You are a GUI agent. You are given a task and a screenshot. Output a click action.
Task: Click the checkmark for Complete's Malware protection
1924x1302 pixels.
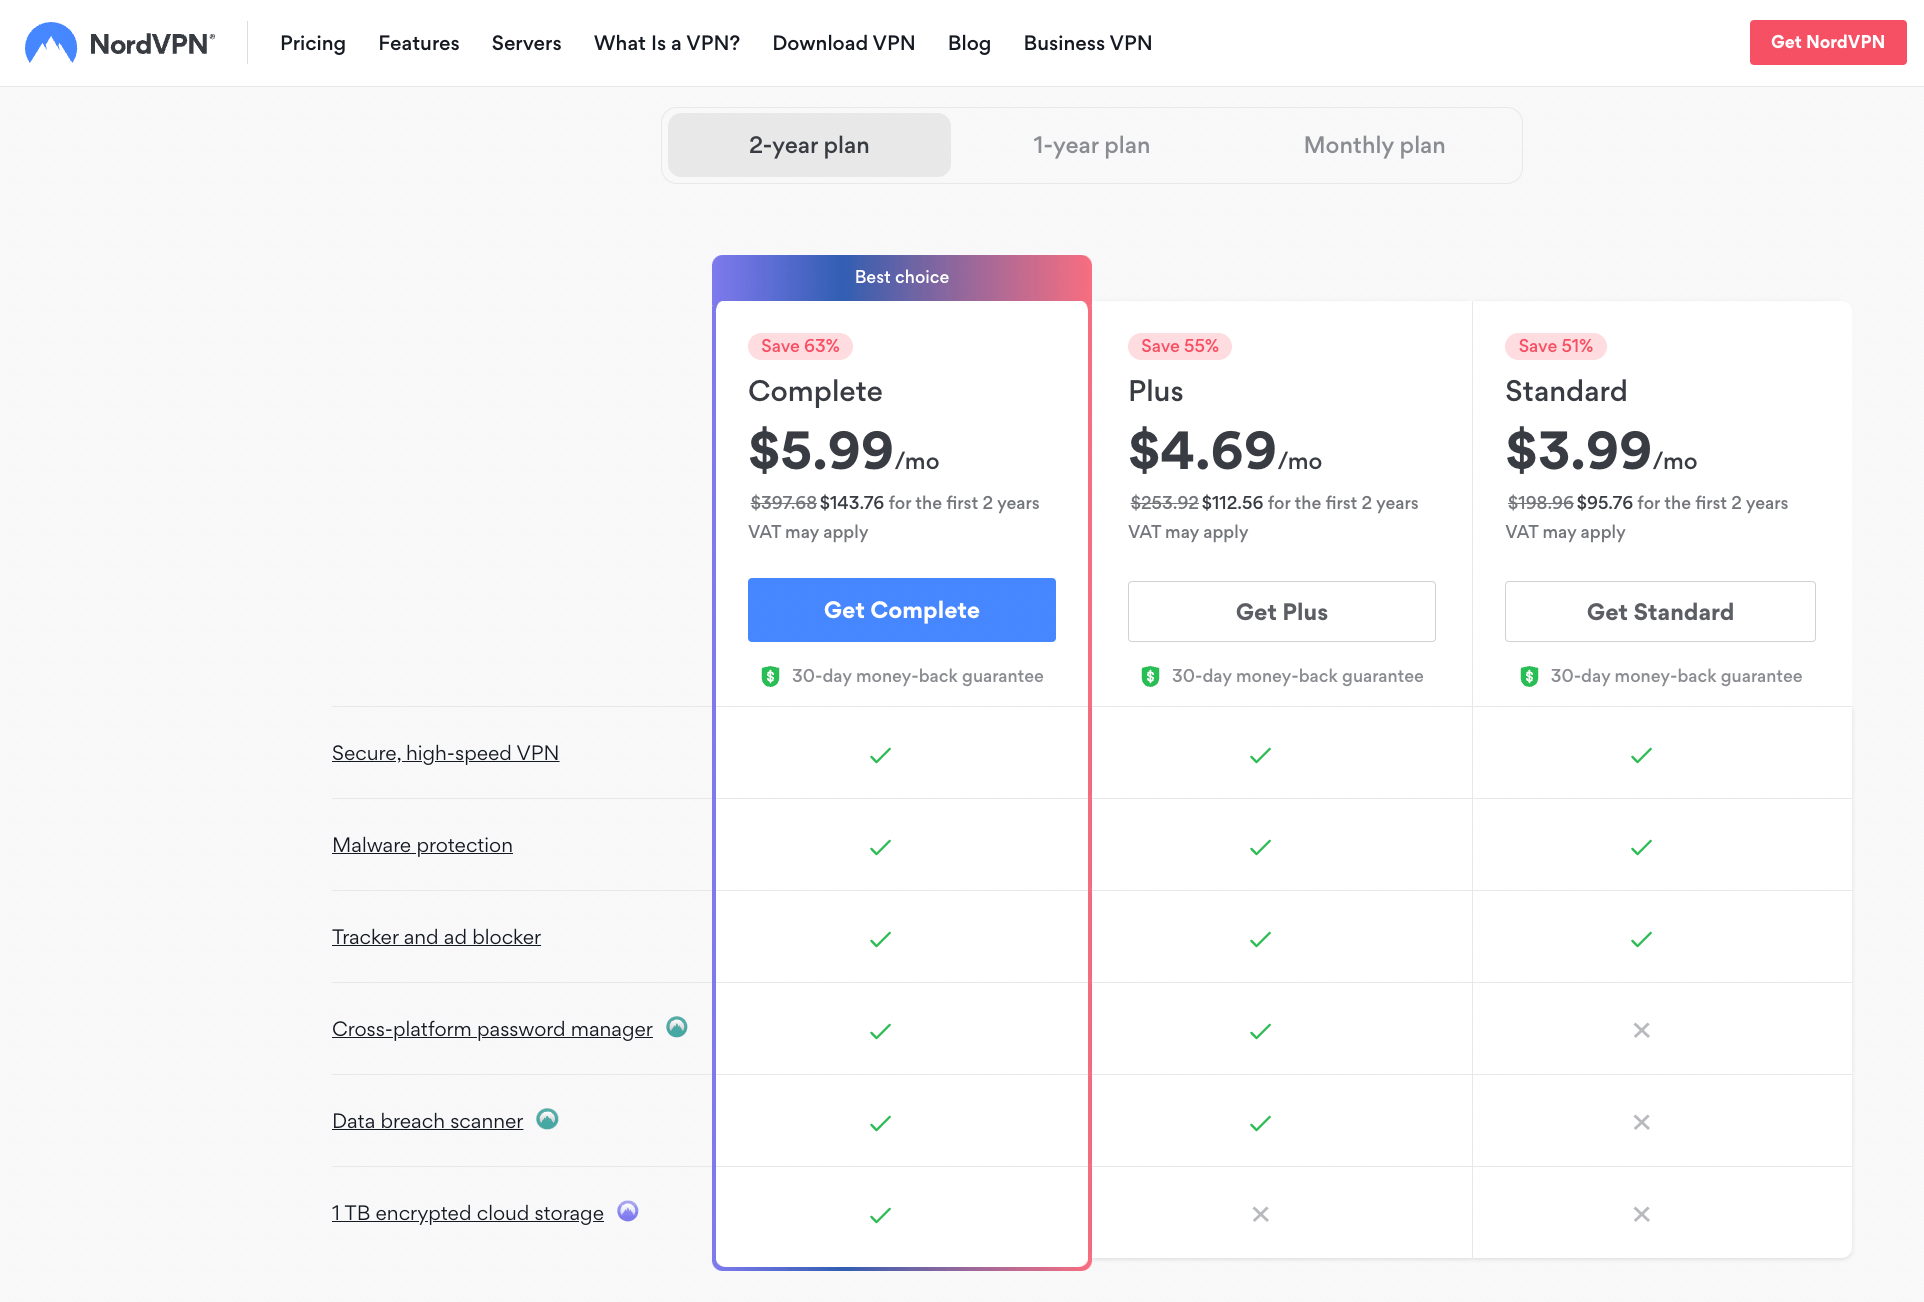click(x=880, y=846)
